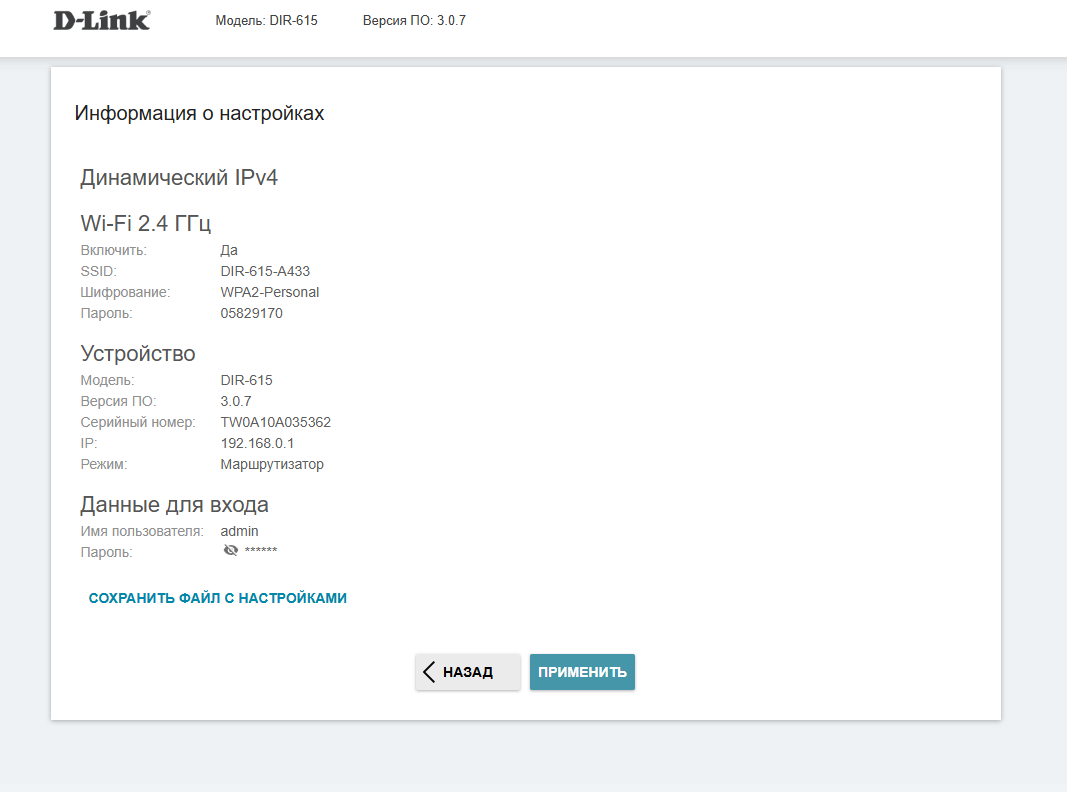Select the Wi-Fi password 05829170
1067x792 pixels.
tap(252, 314)
